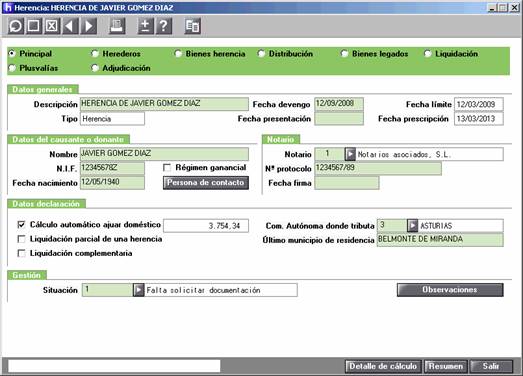The width and height of the screenshot is (523, 376).
Task: Click the empty Fecha firma field
Action: click(347, 183)
